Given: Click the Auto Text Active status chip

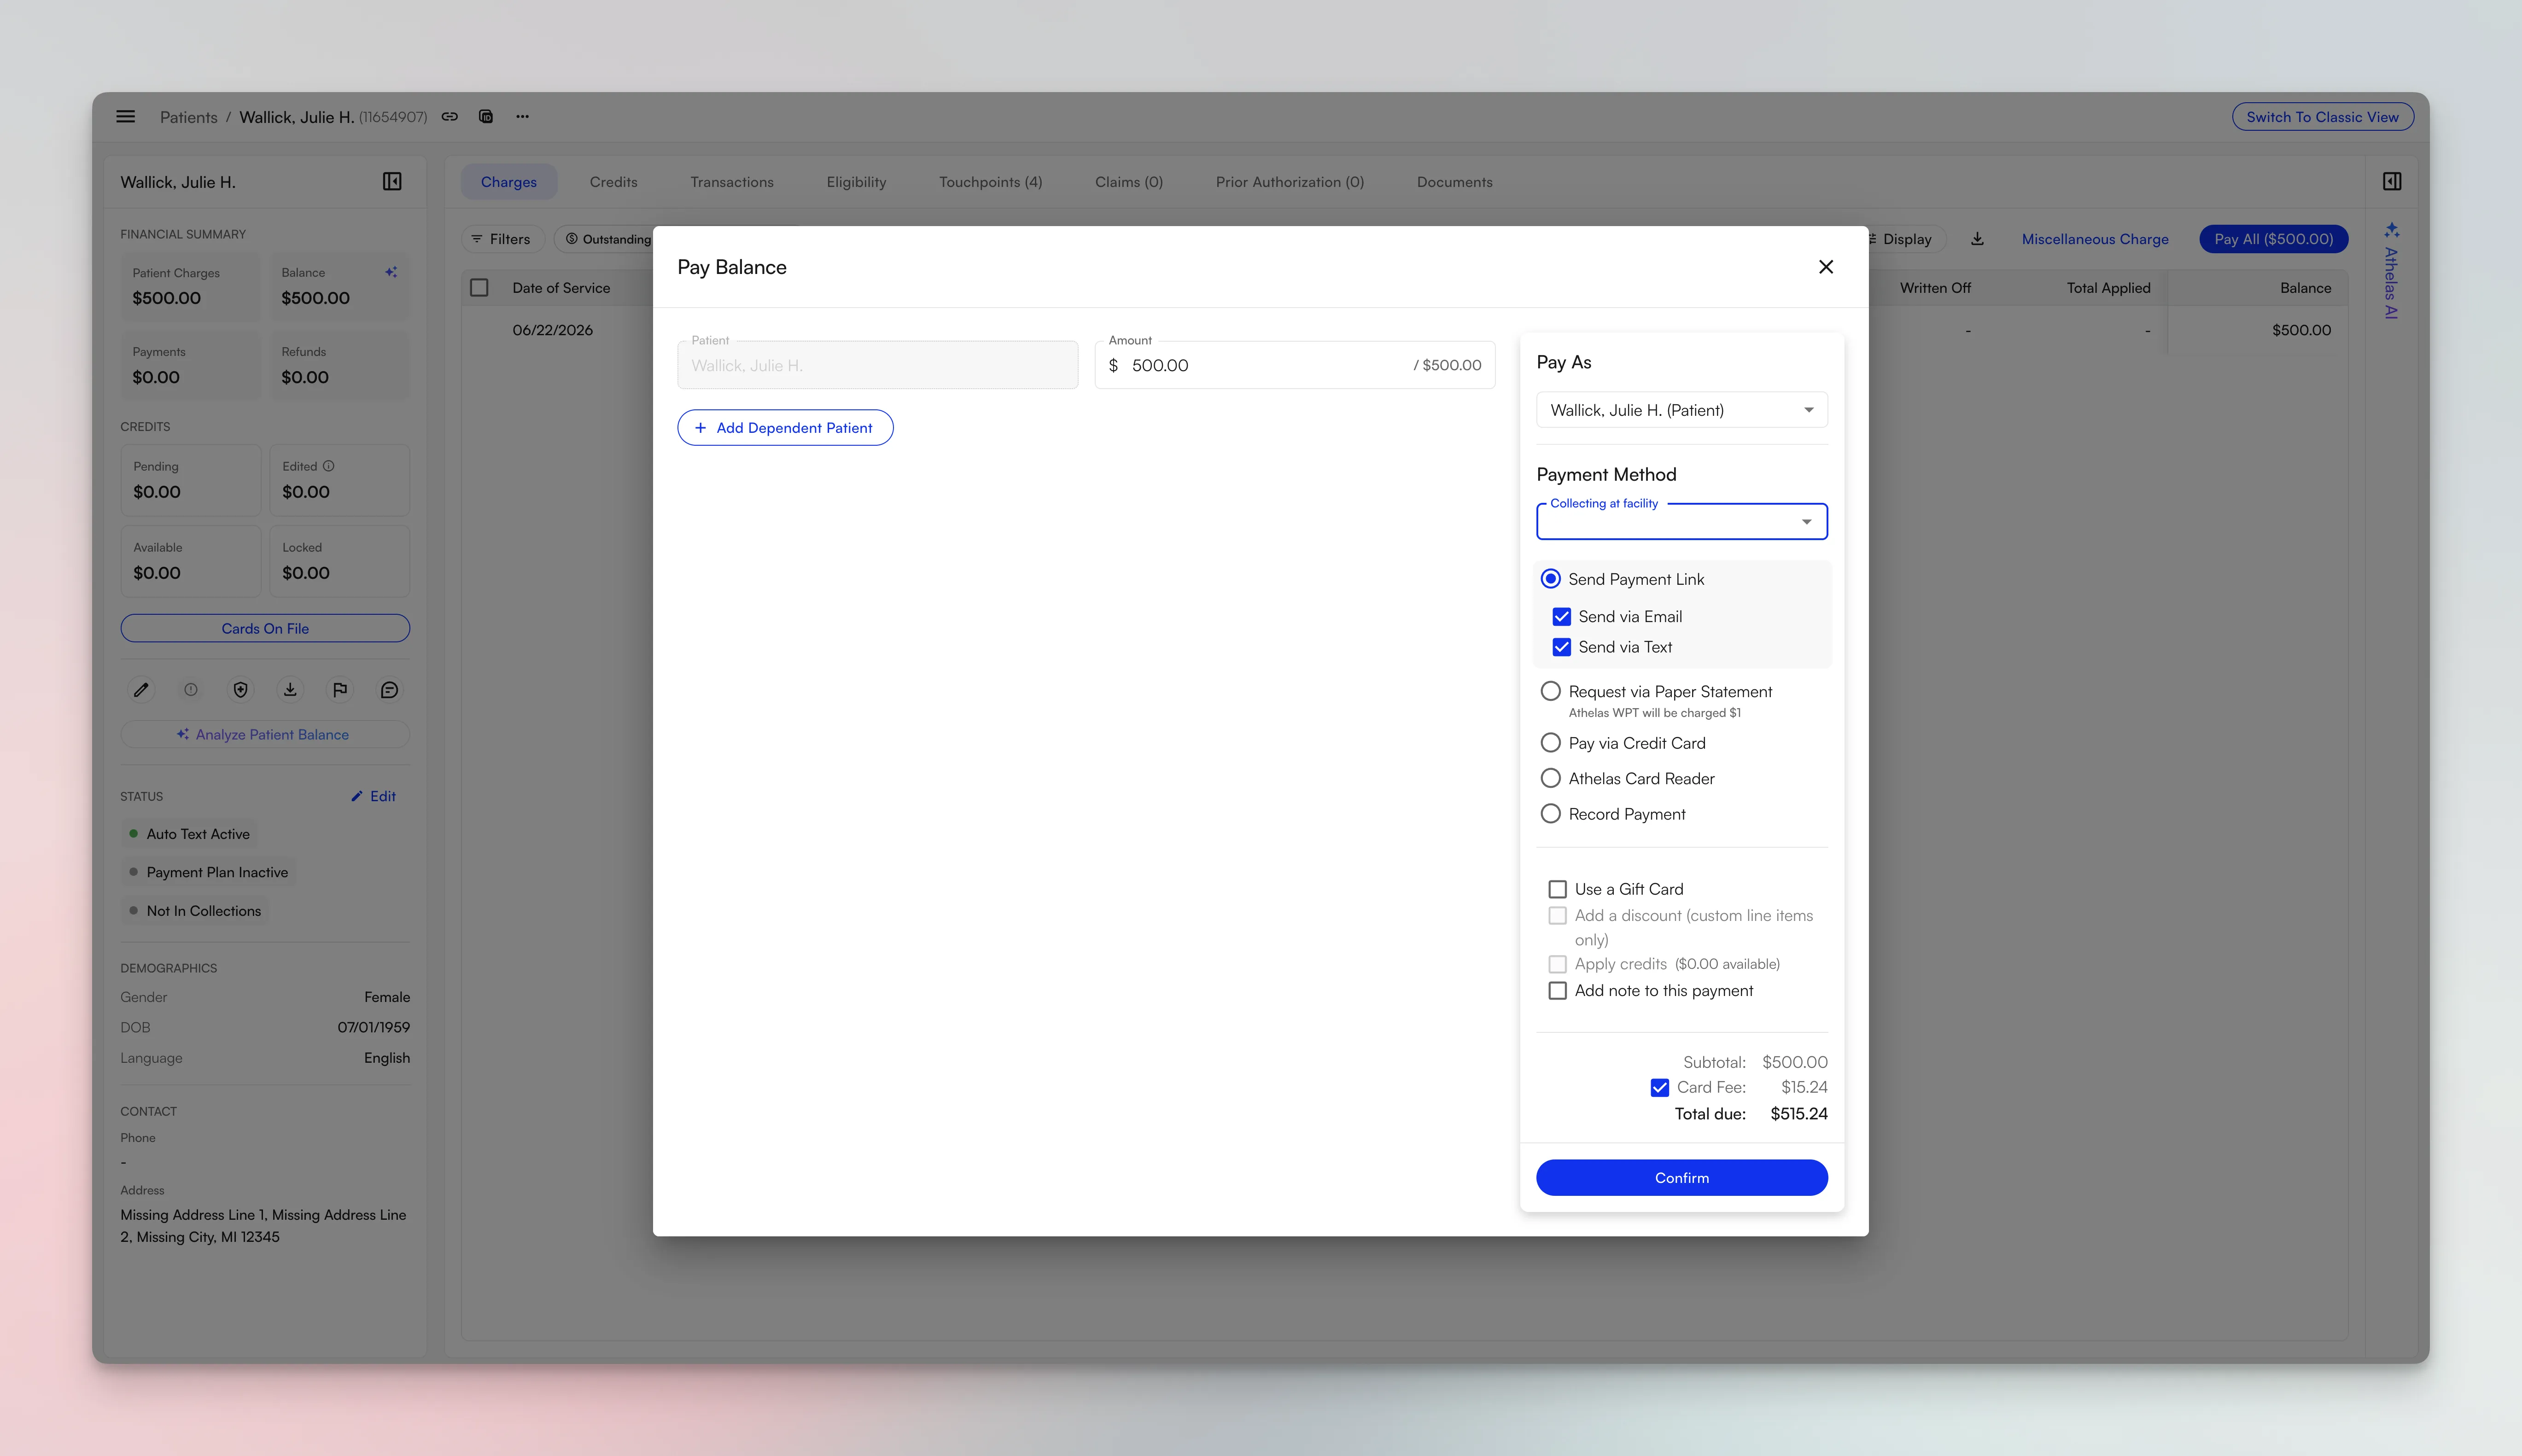Looking at the screenshot, I should [189, 834].
